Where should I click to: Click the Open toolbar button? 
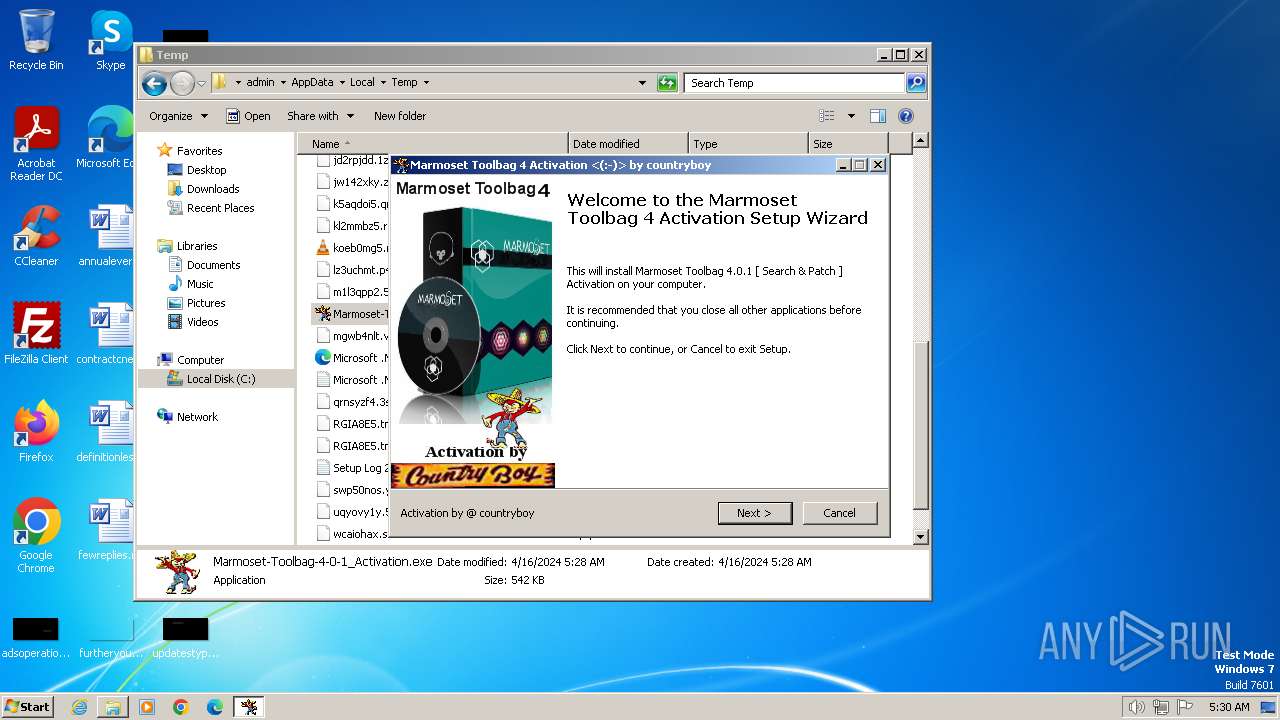pos(248,116)
